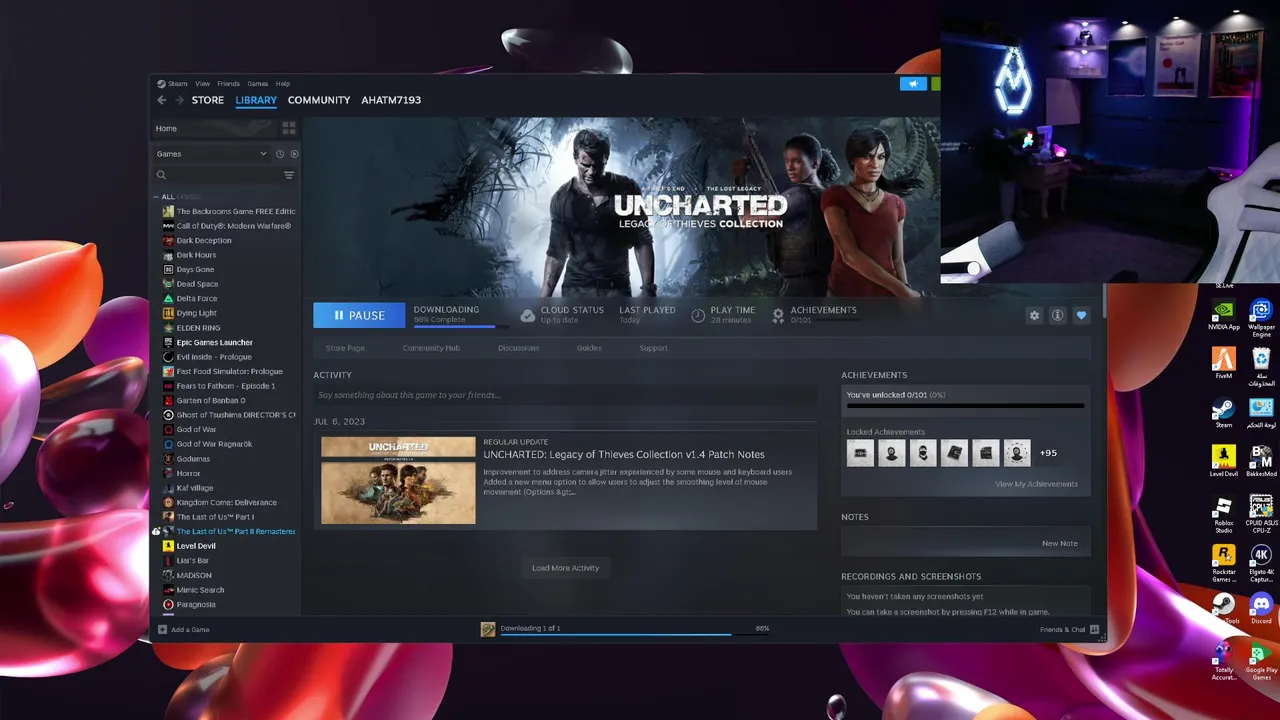
Task: Open the Store Page link
Action: pyautogui.click(x=345, y=348)
